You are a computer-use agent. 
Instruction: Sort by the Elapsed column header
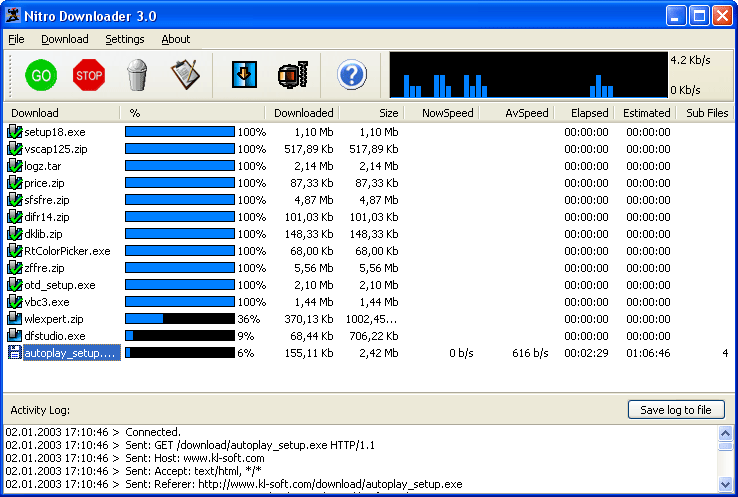[x=584, y=113]
